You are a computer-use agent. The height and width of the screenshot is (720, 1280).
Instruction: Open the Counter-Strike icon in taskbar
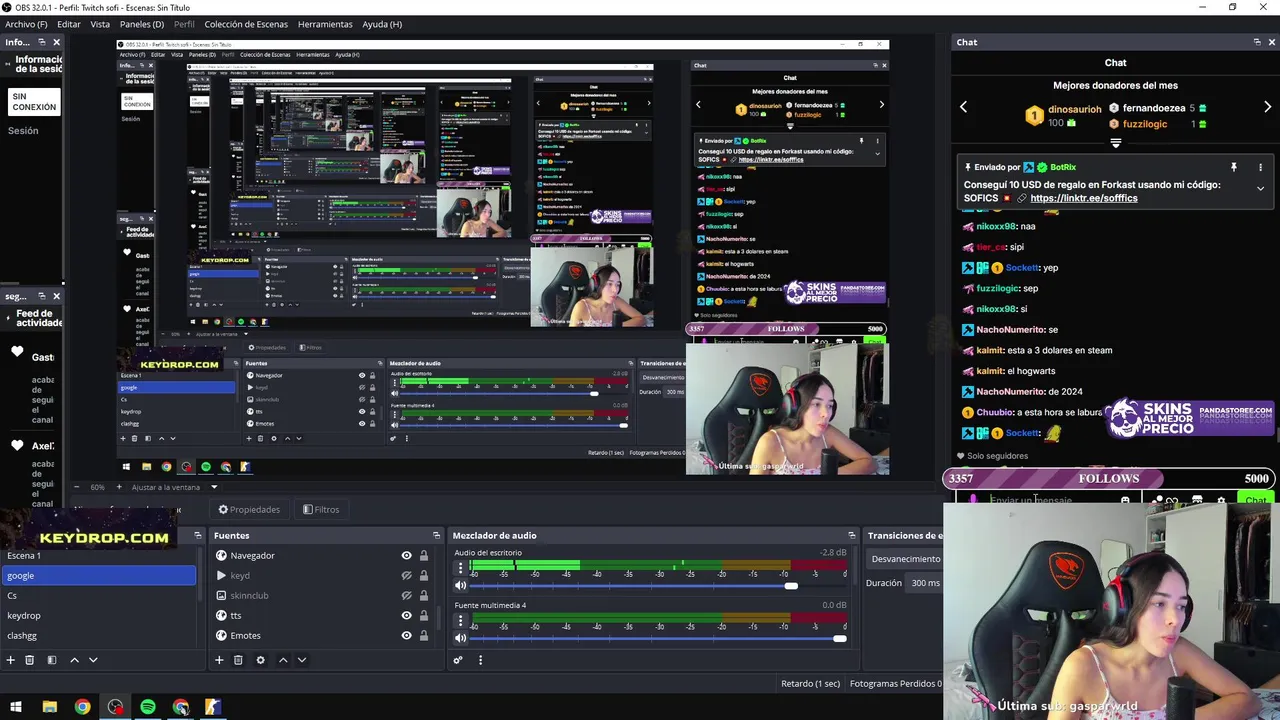coord(213,707)
